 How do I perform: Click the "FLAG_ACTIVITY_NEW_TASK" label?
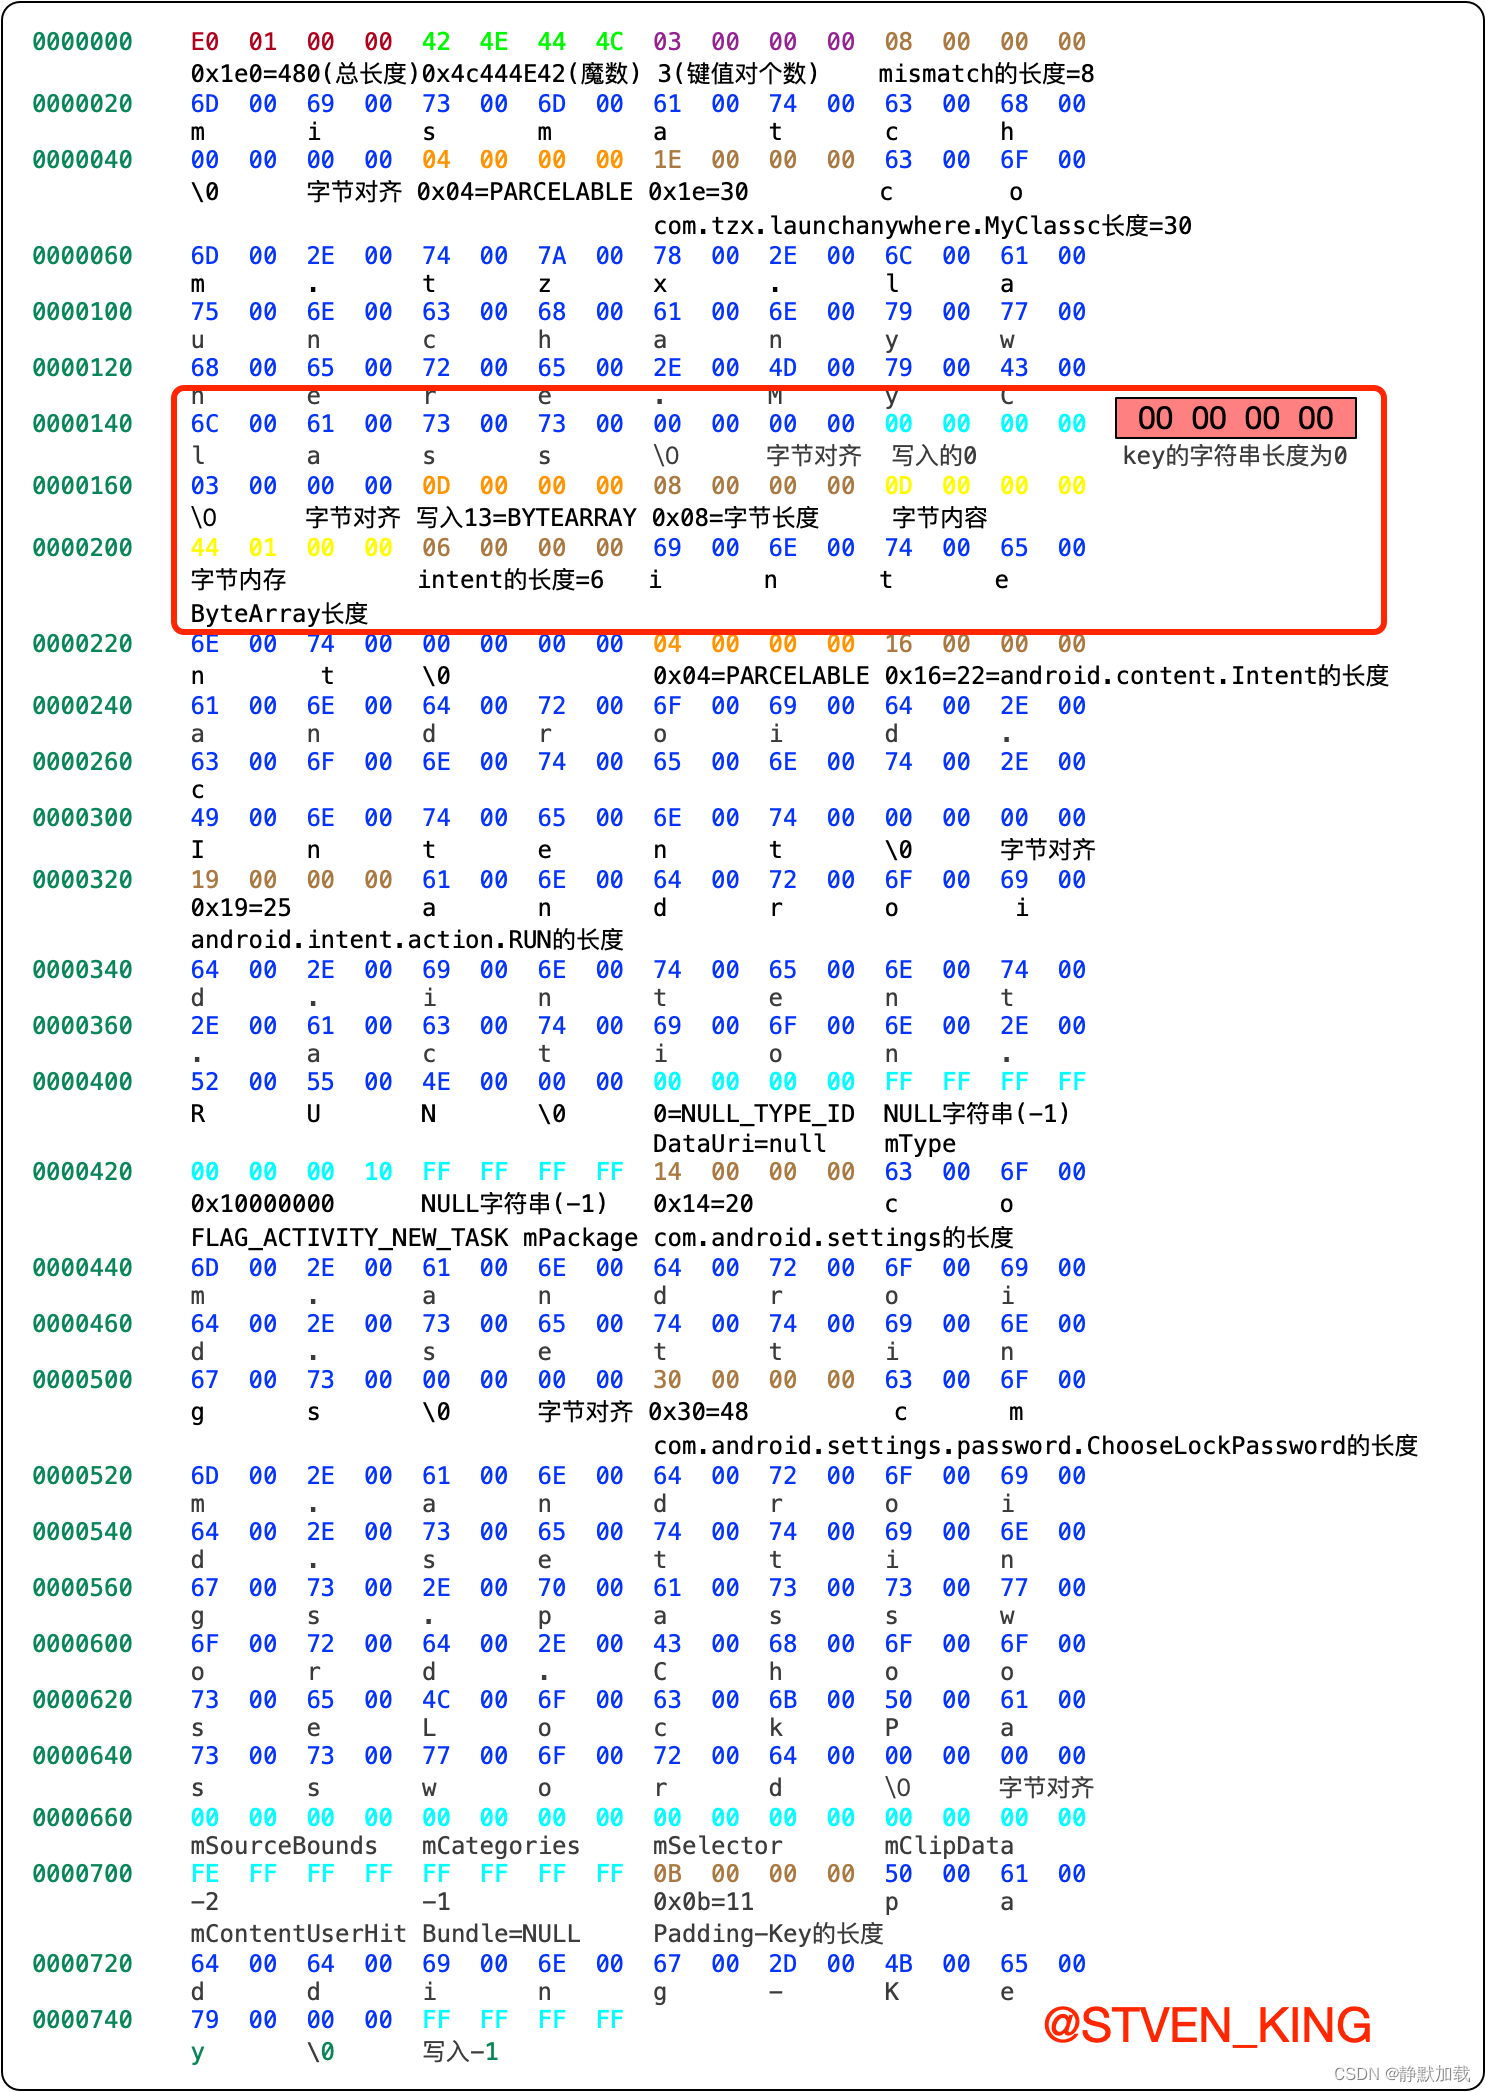pyautogui.click(x=349, y=1237)
